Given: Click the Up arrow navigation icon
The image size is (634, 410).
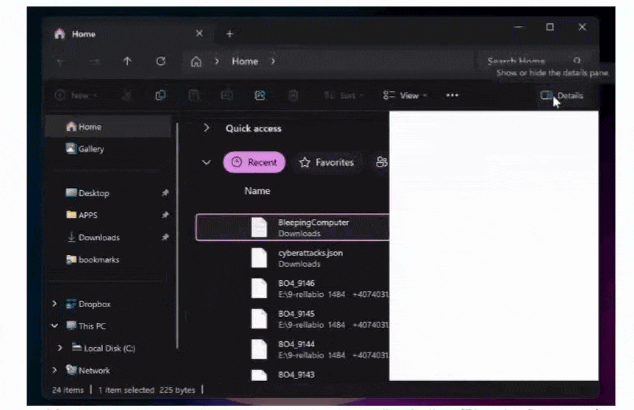Looking at the screenshot, I should click(x=127, y=62).
